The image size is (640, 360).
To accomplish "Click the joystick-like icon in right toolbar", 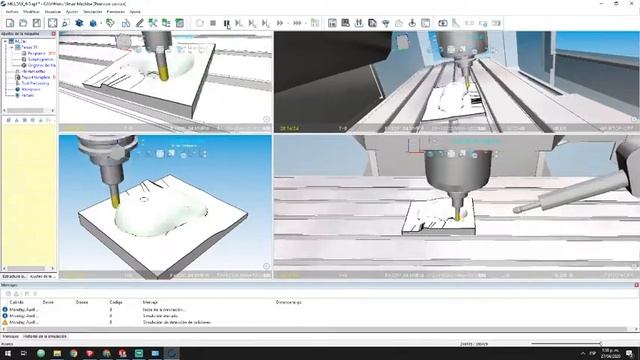I will 412,23.
